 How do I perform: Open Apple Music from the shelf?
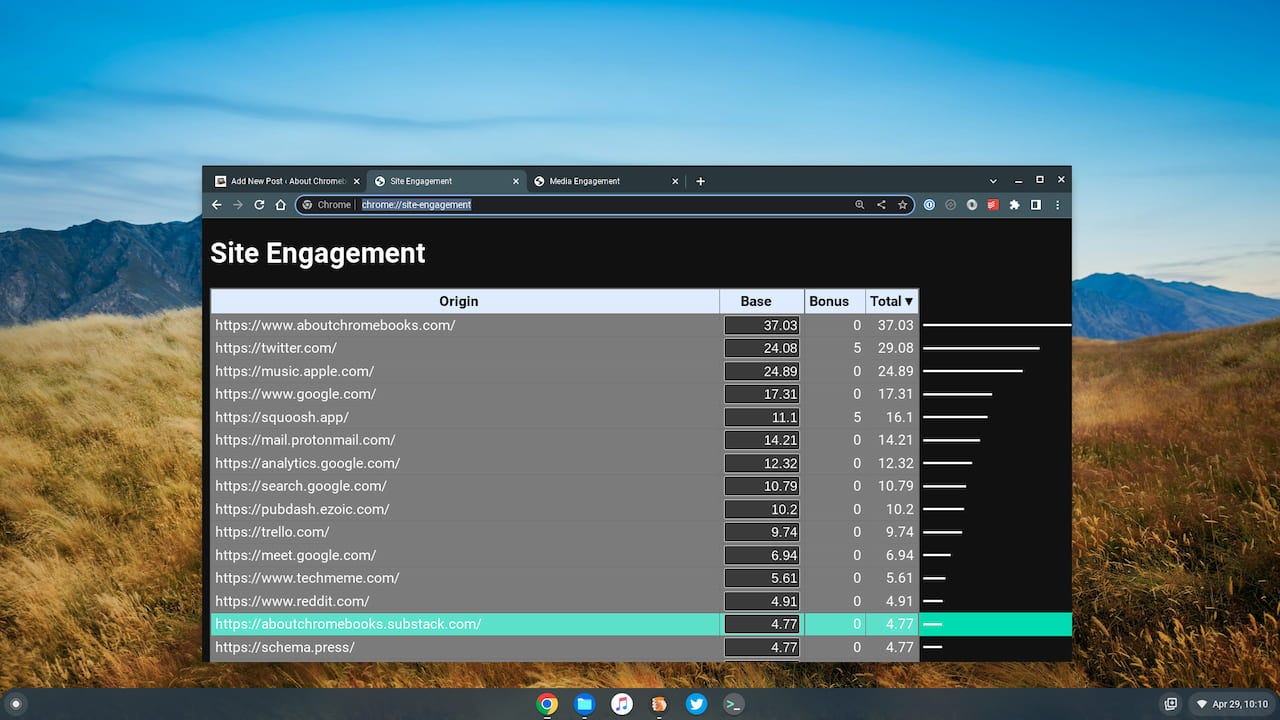[622, 704]
